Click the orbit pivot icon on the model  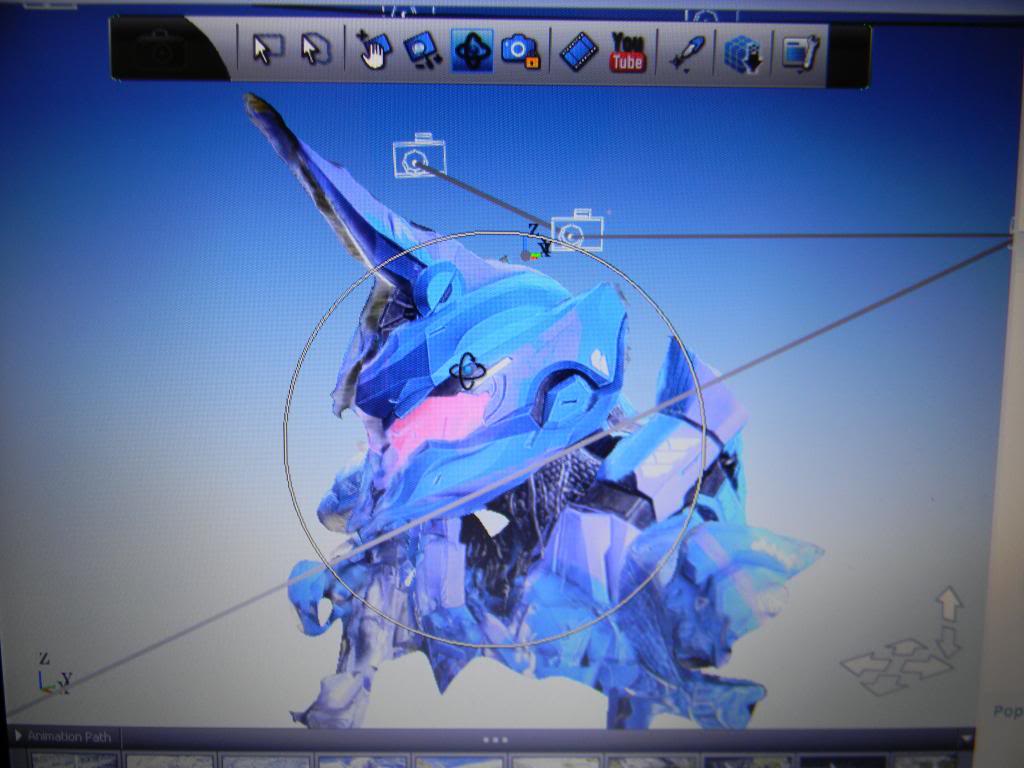coord(468,372)
